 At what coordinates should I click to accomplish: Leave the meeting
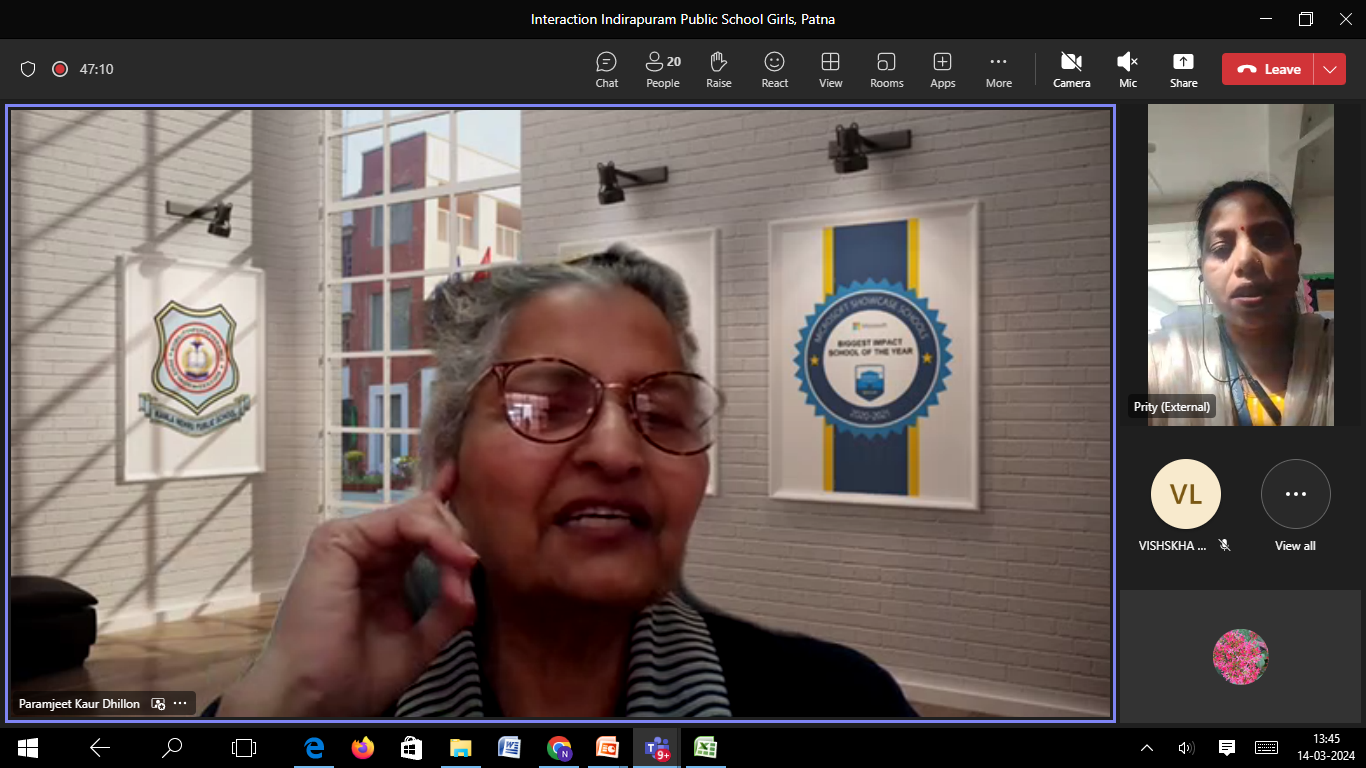(1268, 69)
